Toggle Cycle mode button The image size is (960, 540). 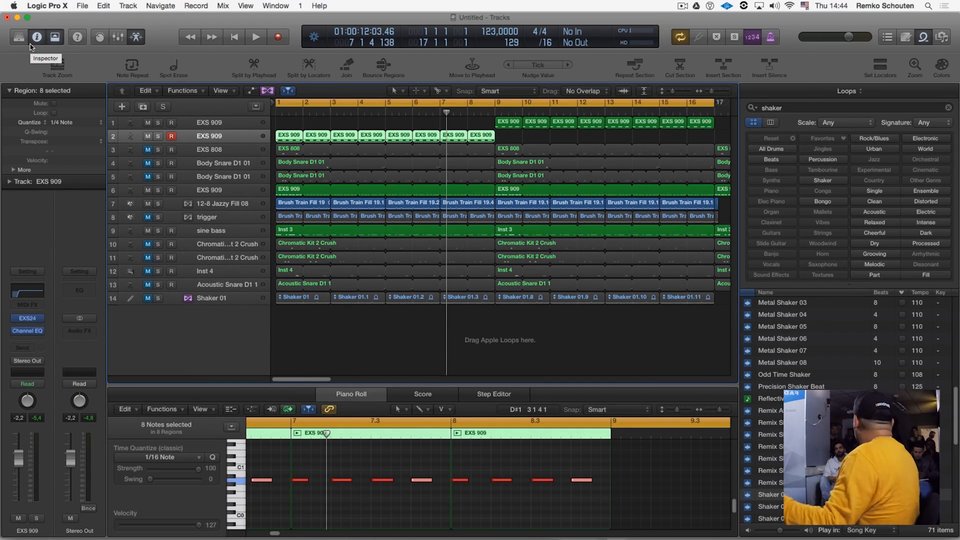(x=680, y=37)
